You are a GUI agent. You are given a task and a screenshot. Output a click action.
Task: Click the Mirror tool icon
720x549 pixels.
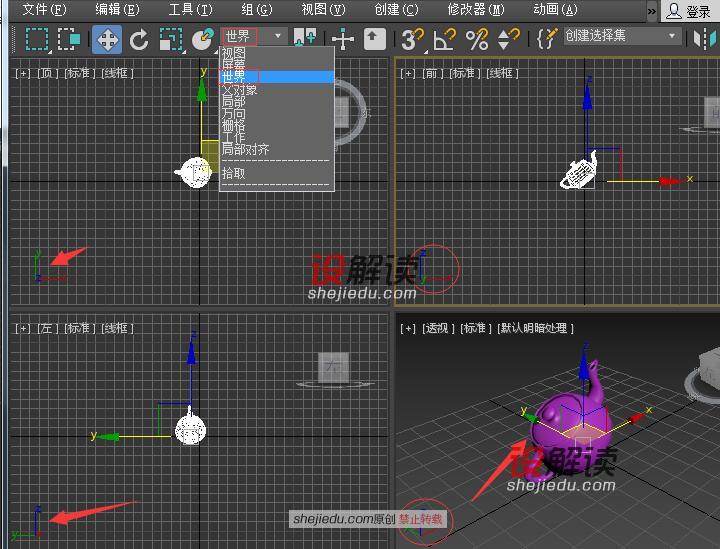[x=705, y=39]
